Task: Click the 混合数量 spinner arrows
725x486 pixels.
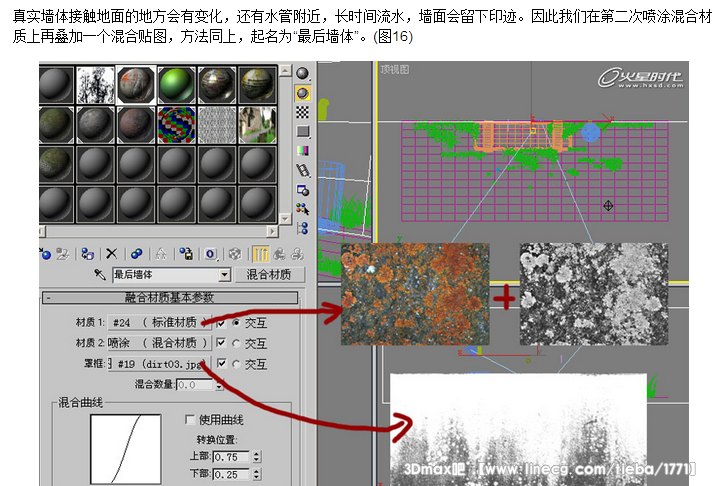Action: (x=220, y=385)
